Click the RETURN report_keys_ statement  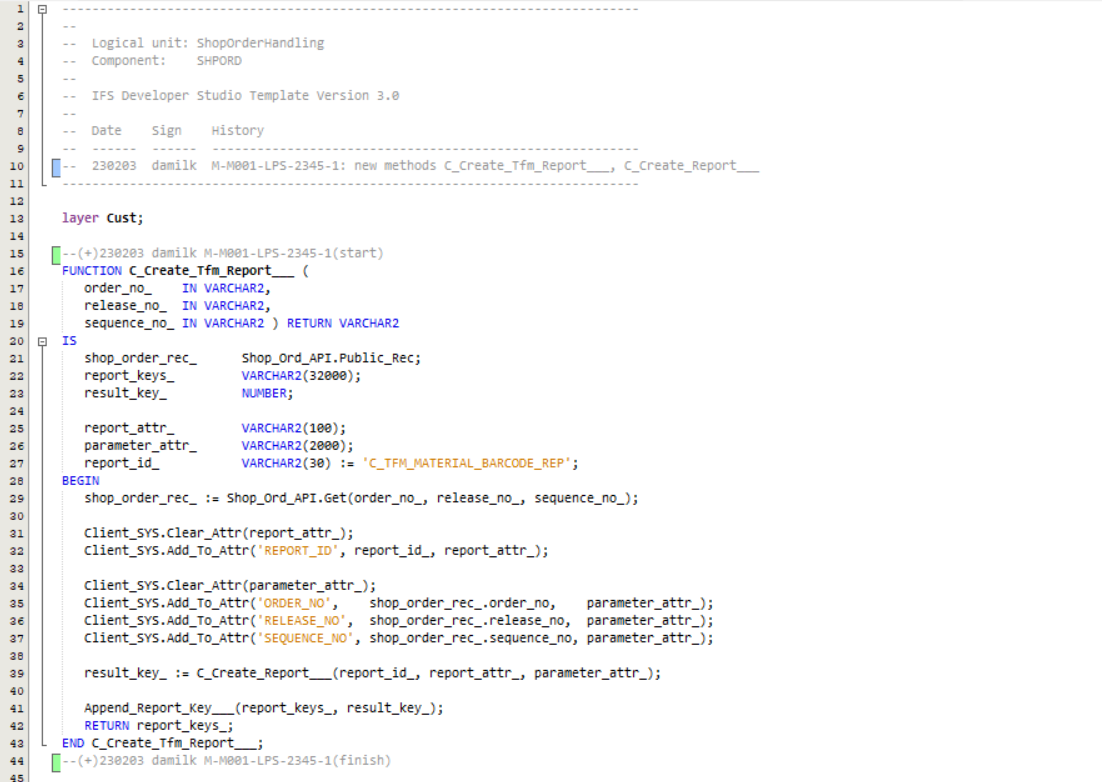coord(158,726)
